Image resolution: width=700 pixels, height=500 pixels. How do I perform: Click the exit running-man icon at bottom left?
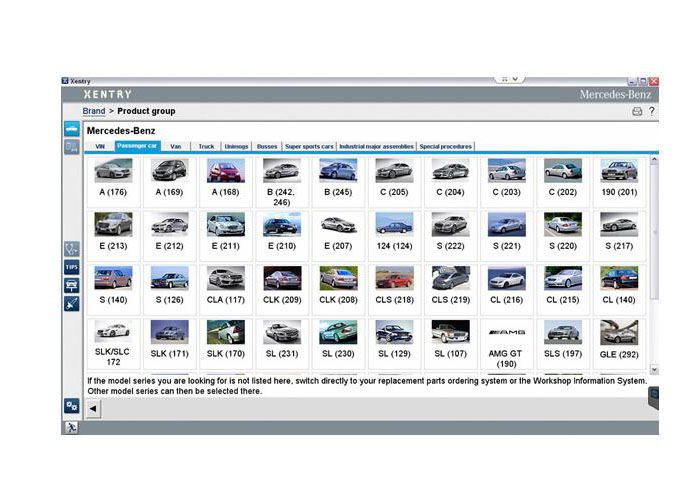(71, 427)
